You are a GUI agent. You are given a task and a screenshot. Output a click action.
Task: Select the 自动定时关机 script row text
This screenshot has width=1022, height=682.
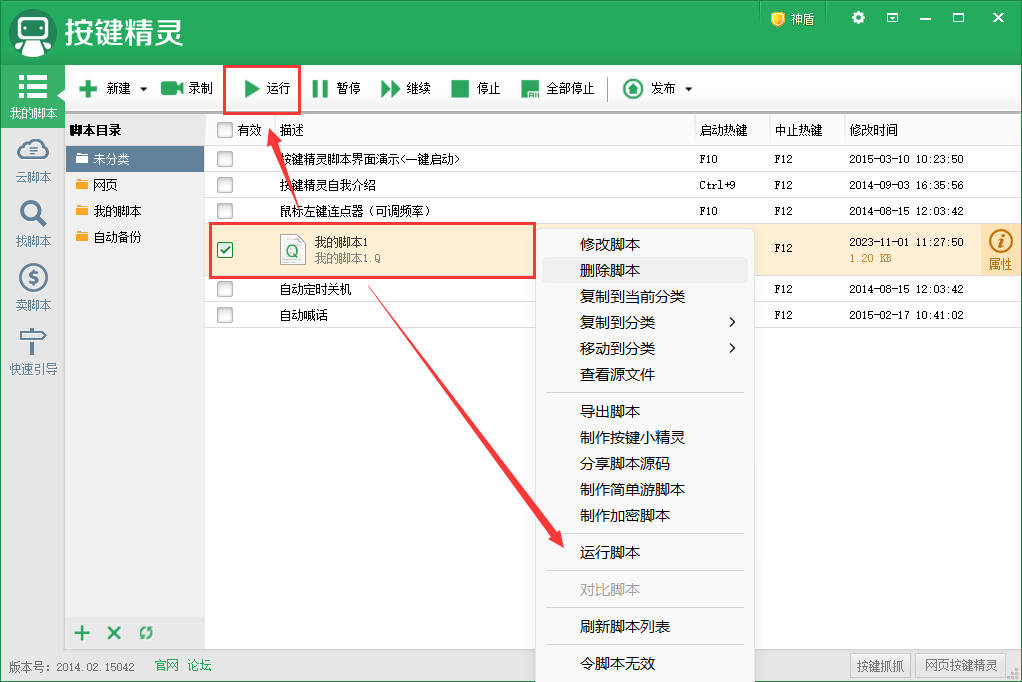pyautogui.click(x=315, y=289)
